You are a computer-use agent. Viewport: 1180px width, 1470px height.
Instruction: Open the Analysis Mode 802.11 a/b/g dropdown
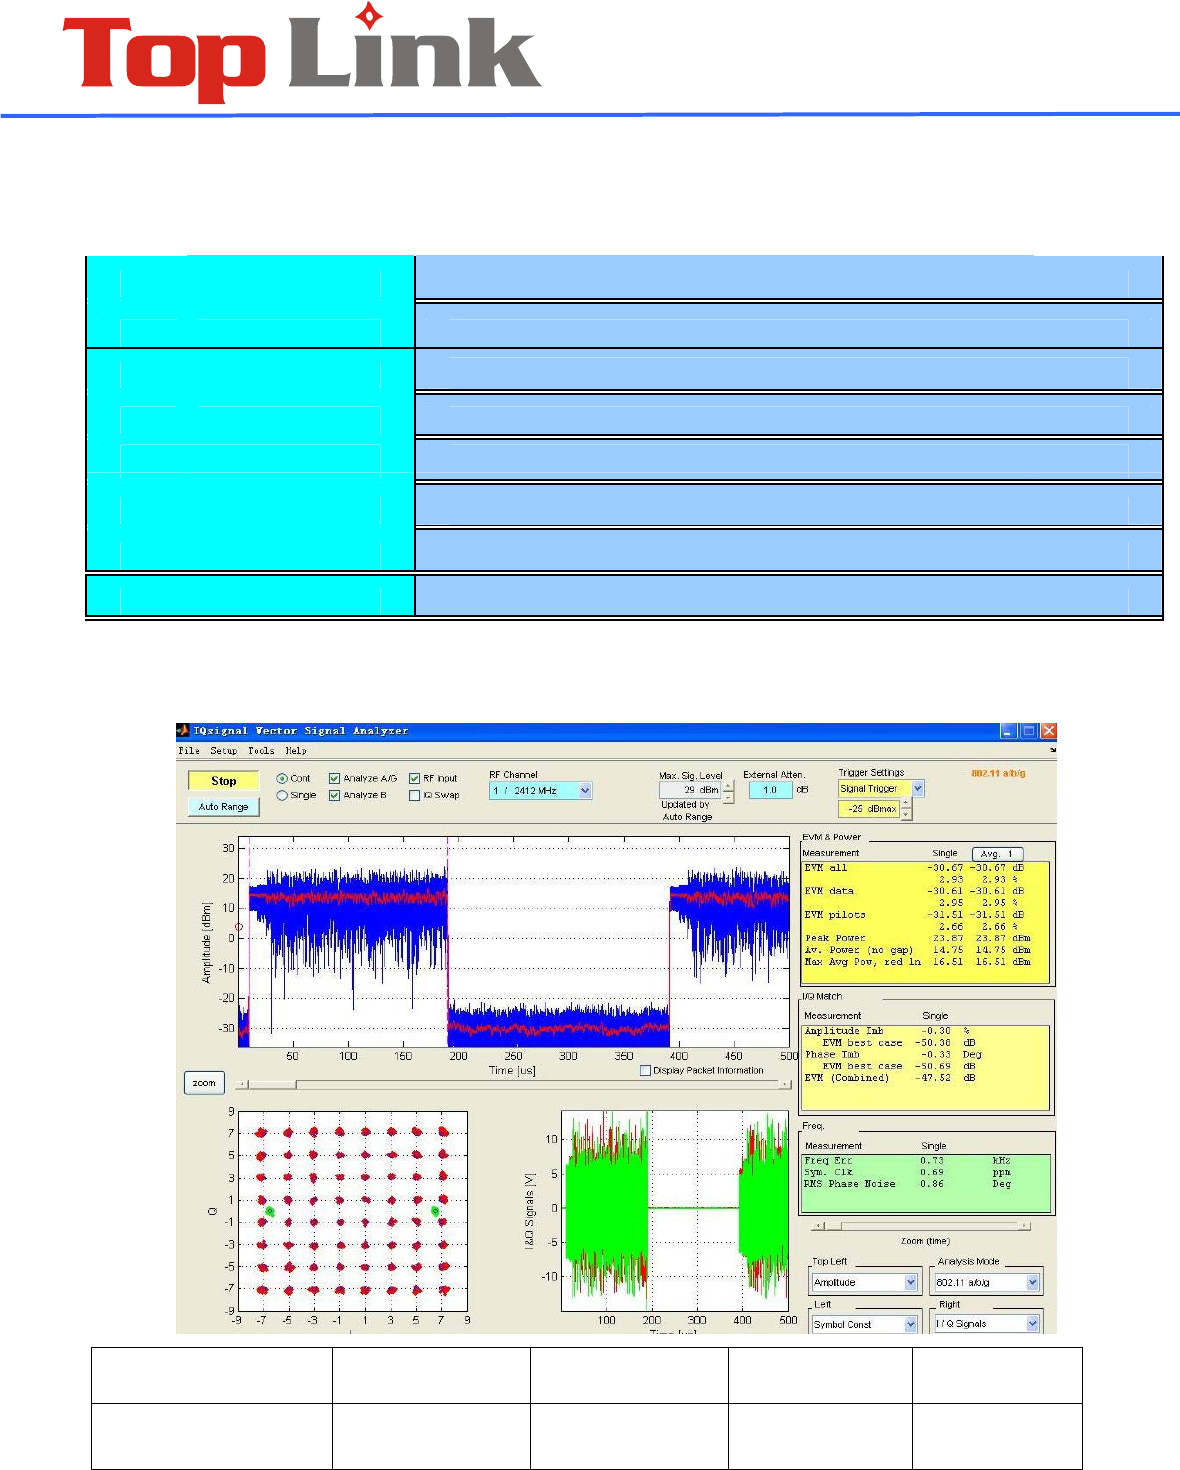click(987, 1282)
